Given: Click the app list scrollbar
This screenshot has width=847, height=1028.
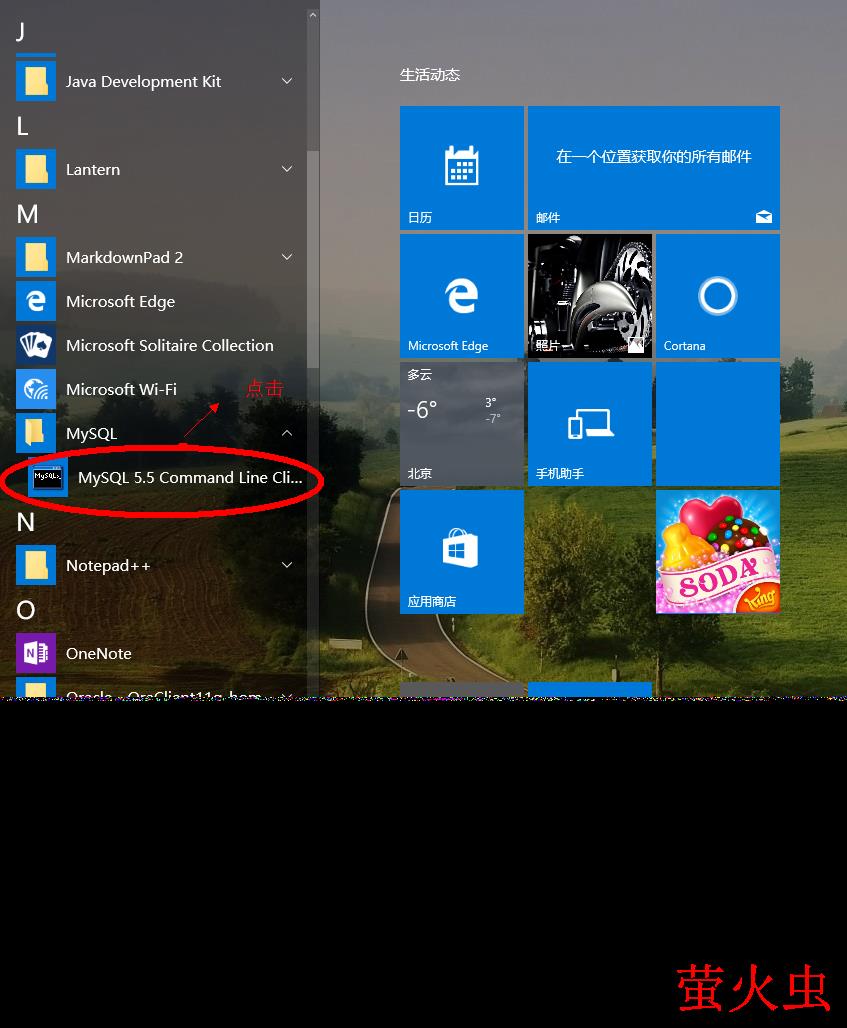Looking at the screenshot, I should coord(313,260).
